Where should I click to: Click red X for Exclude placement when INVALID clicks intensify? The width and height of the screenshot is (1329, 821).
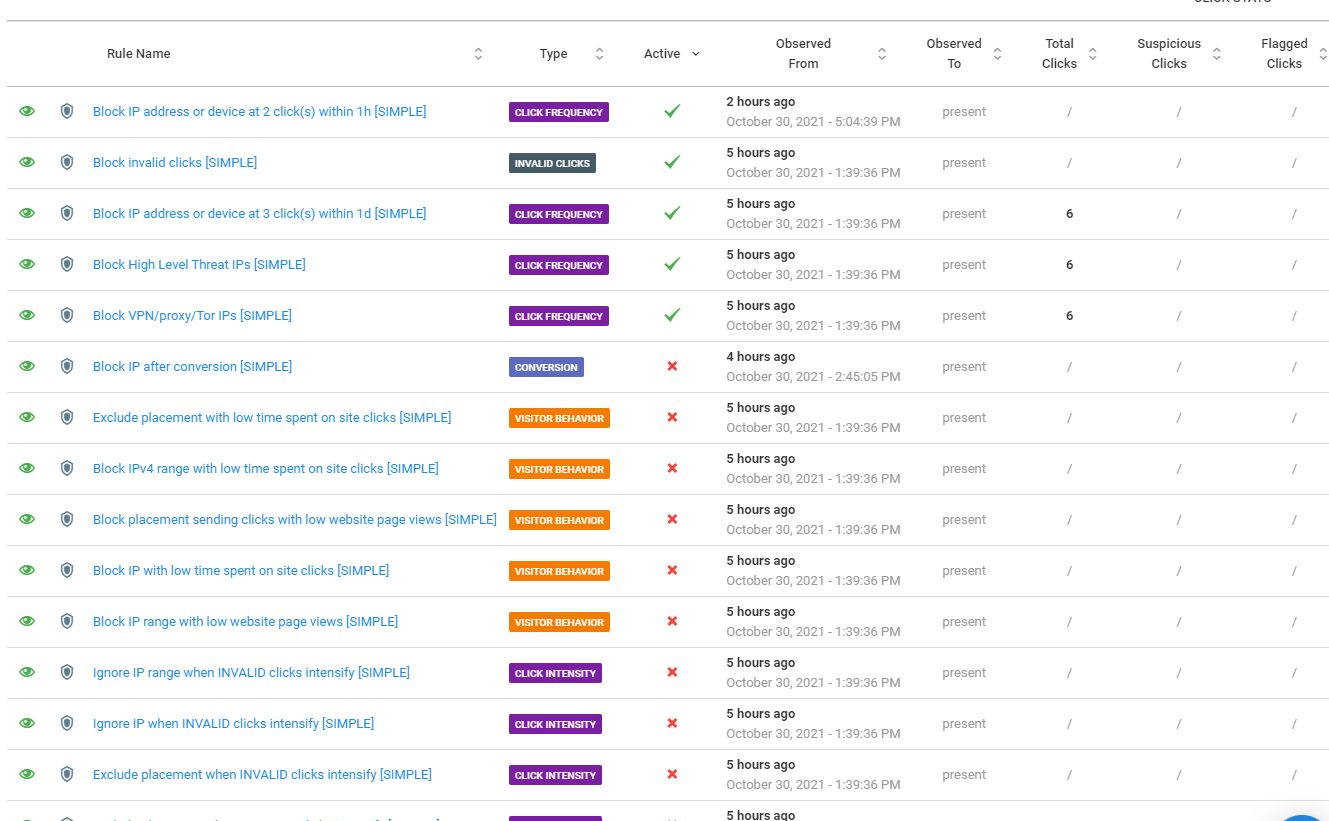672,774
